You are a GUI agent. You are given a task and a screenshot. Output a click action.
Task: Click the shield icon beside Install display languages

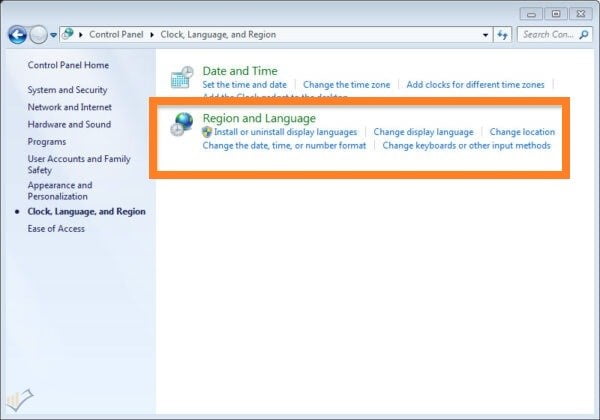coord(207,132)
